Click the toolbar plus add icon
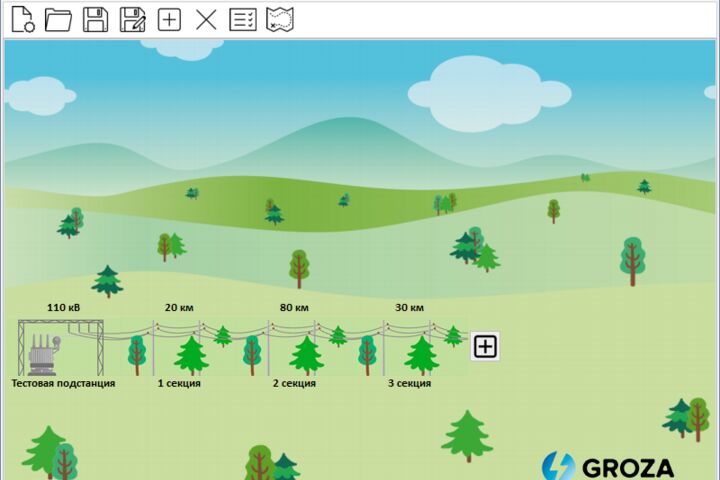This screenshot has width=720, height=480. pos(169,20)
